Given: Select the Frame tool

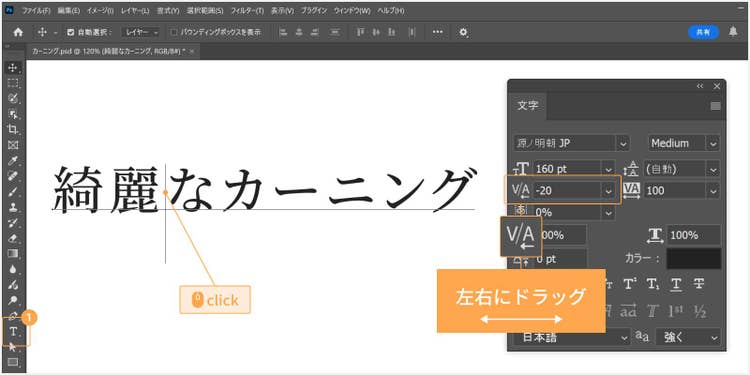Looking at the screenshot, I should pyautogui.click(x=13, y=144).
